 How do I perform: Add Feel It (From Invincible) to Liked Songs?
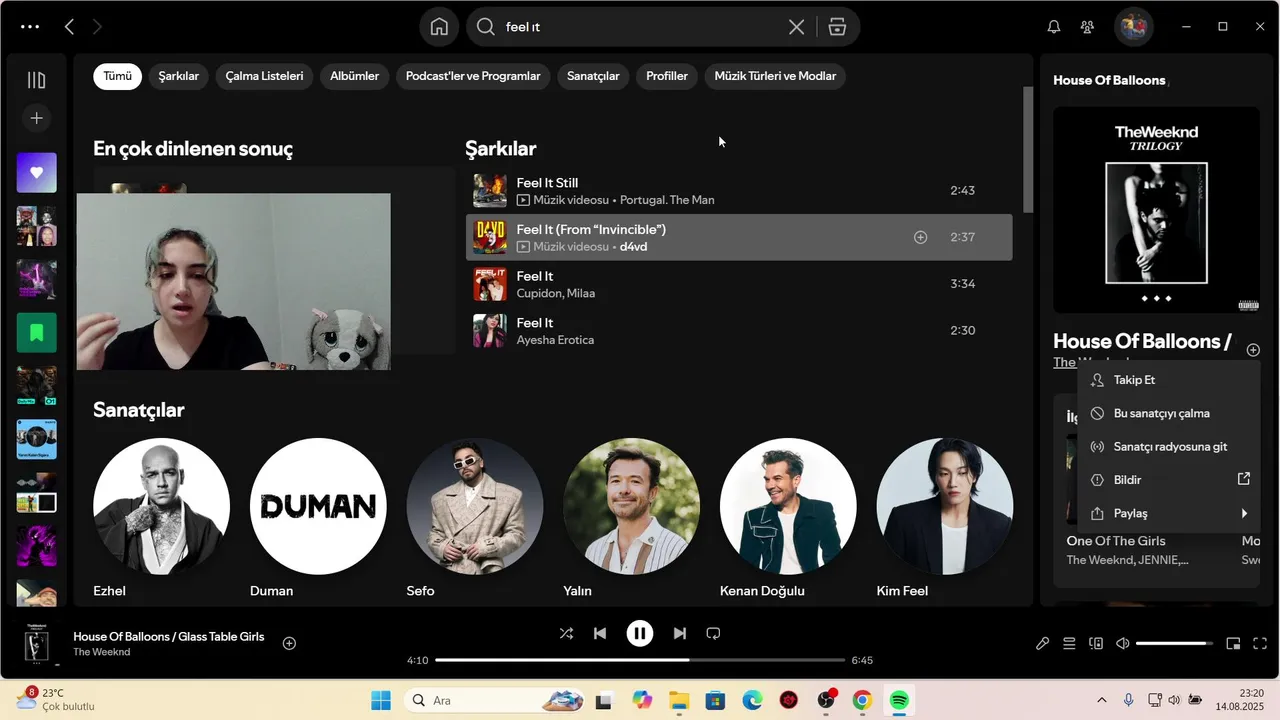click(x=920, y=237)
